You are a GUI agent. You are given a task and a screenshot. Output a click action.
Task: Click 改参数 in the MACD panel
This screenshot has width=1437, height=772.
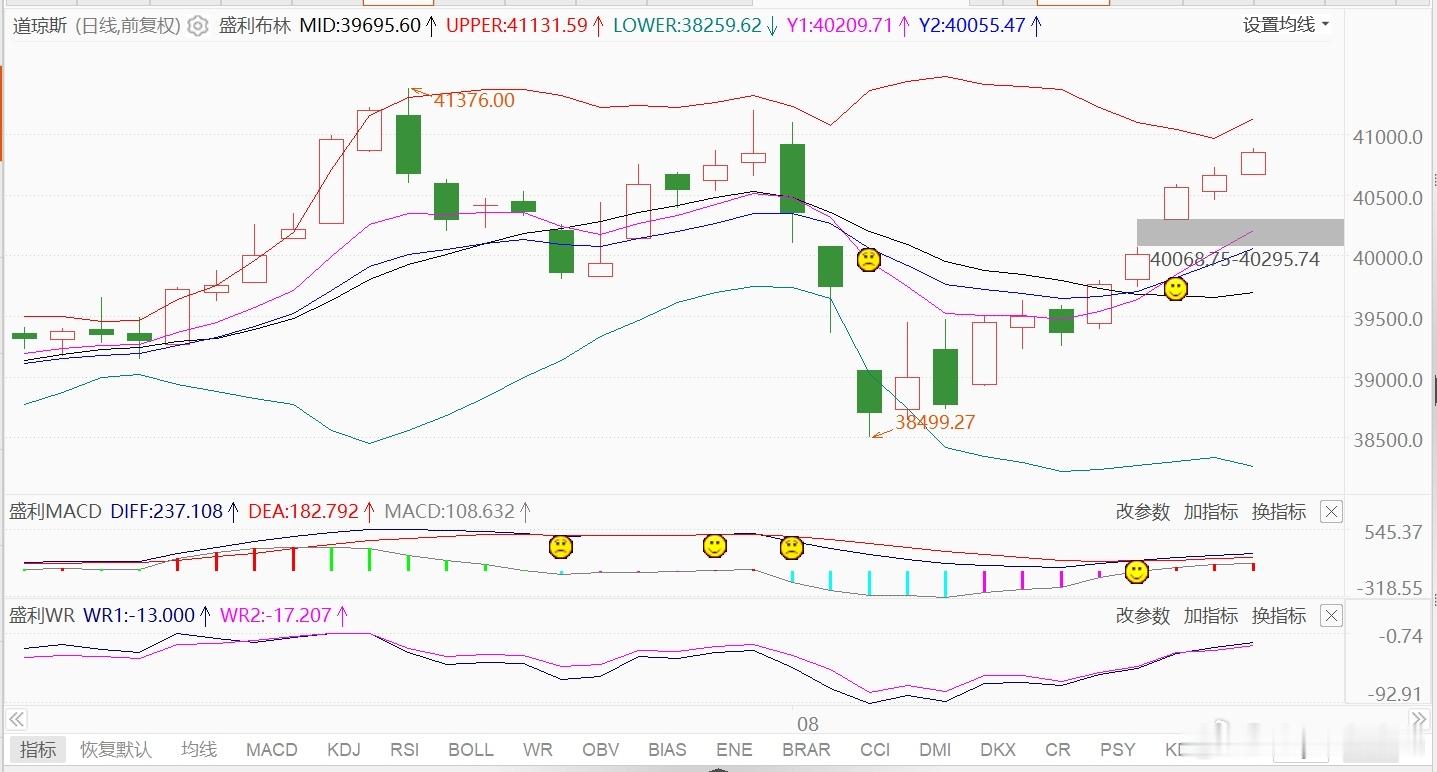coord(1143,512)
